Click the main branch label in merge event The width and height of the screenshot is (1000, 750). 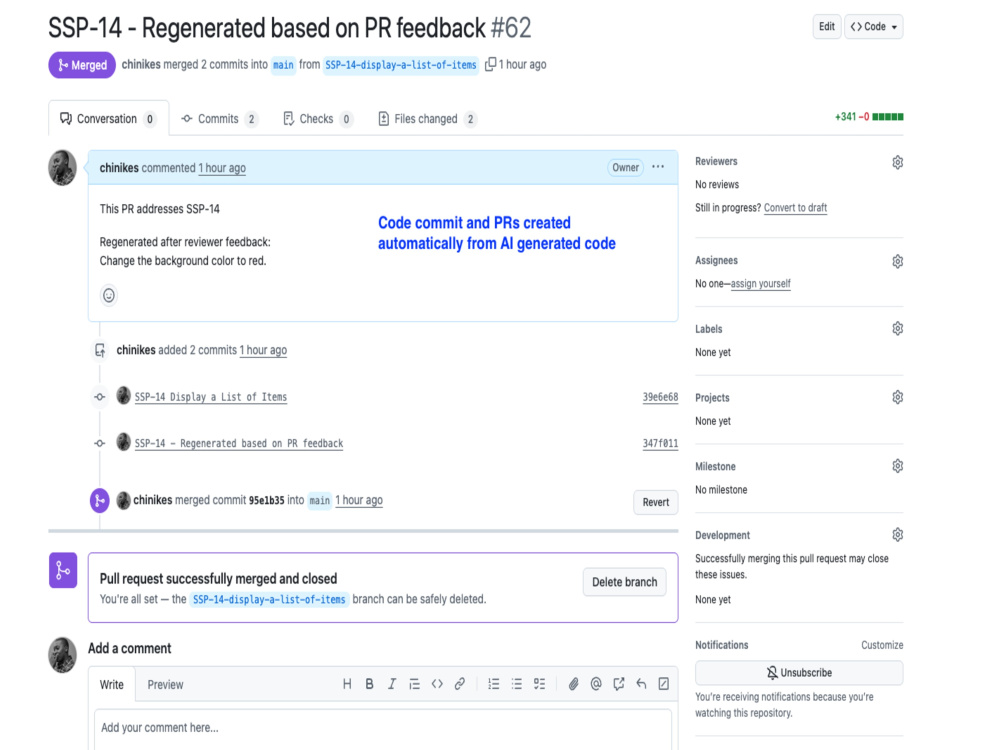coord(320,500)
